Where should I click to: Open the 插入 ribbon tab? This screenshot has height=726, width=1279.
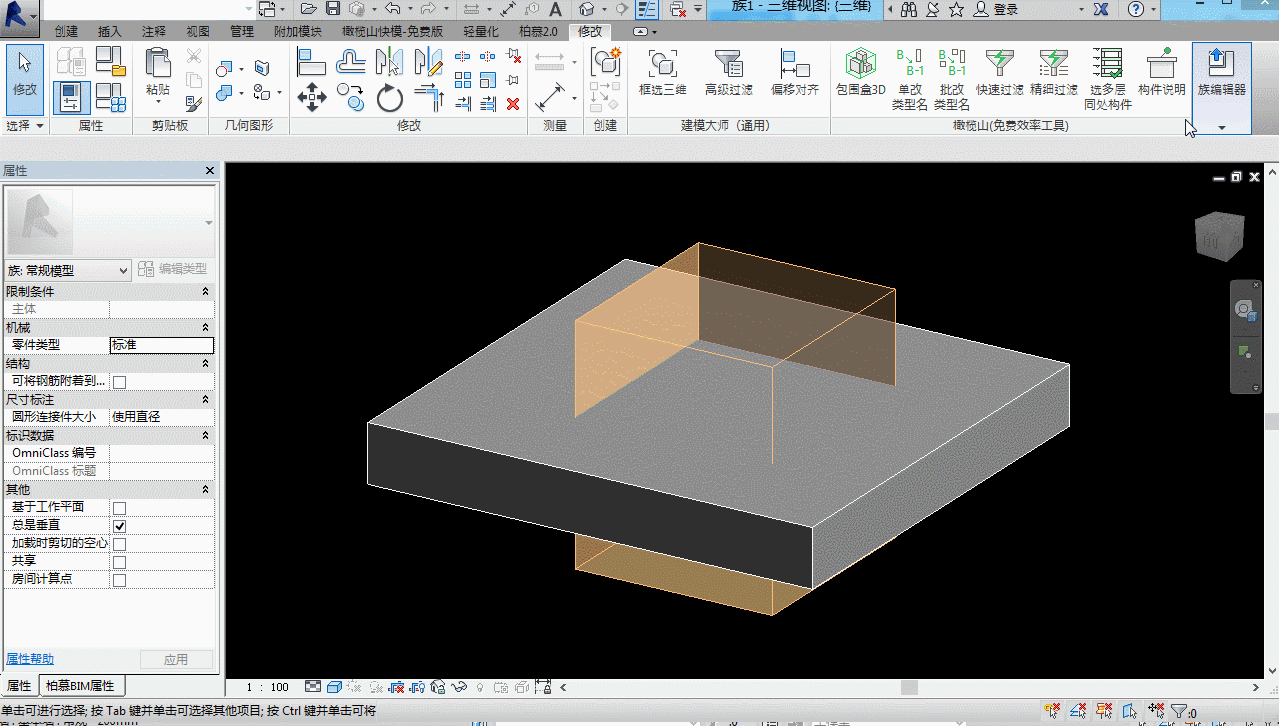[x=109, y=31]
